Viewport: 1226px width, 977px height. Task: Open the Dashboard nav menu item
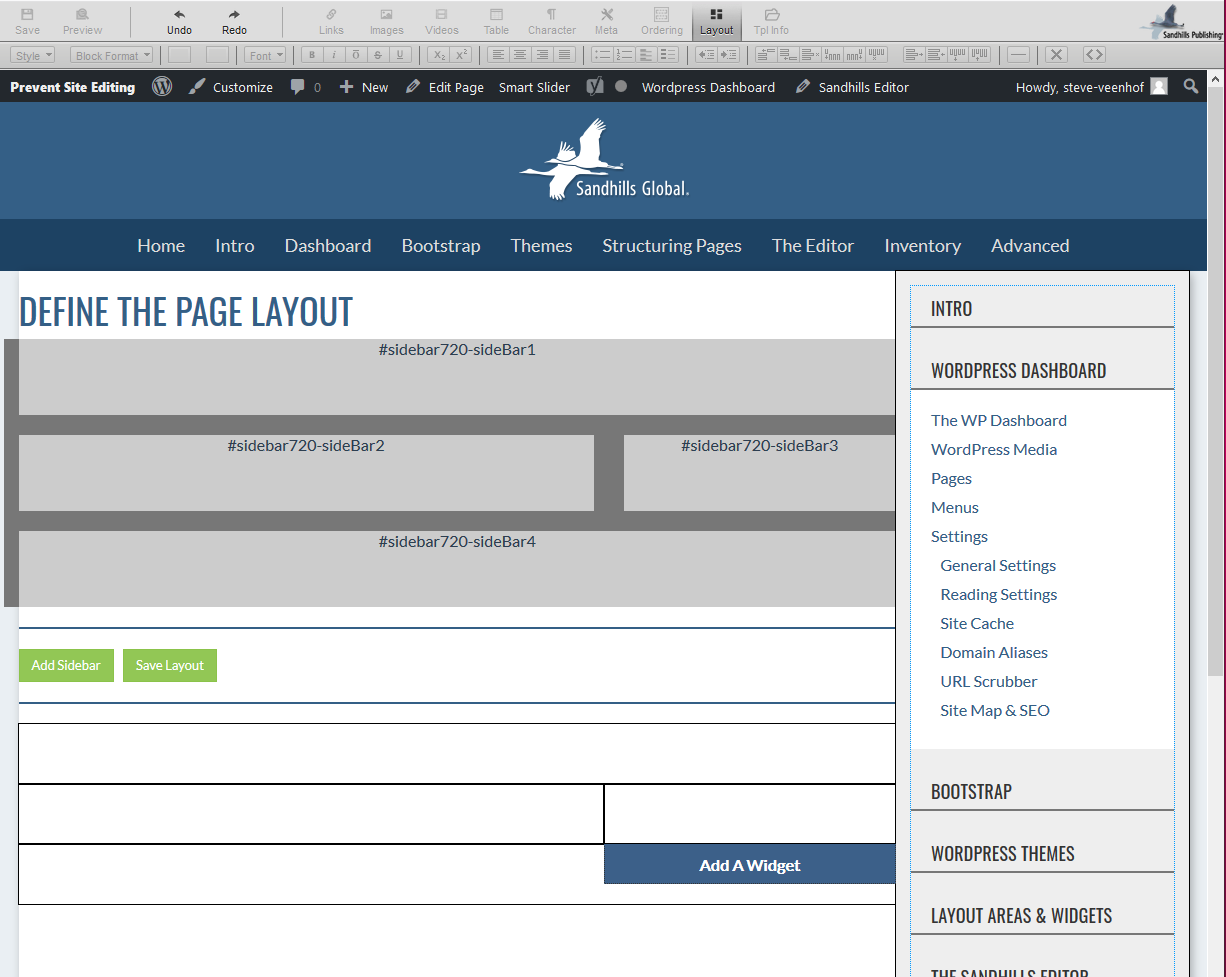pos(328,245)
